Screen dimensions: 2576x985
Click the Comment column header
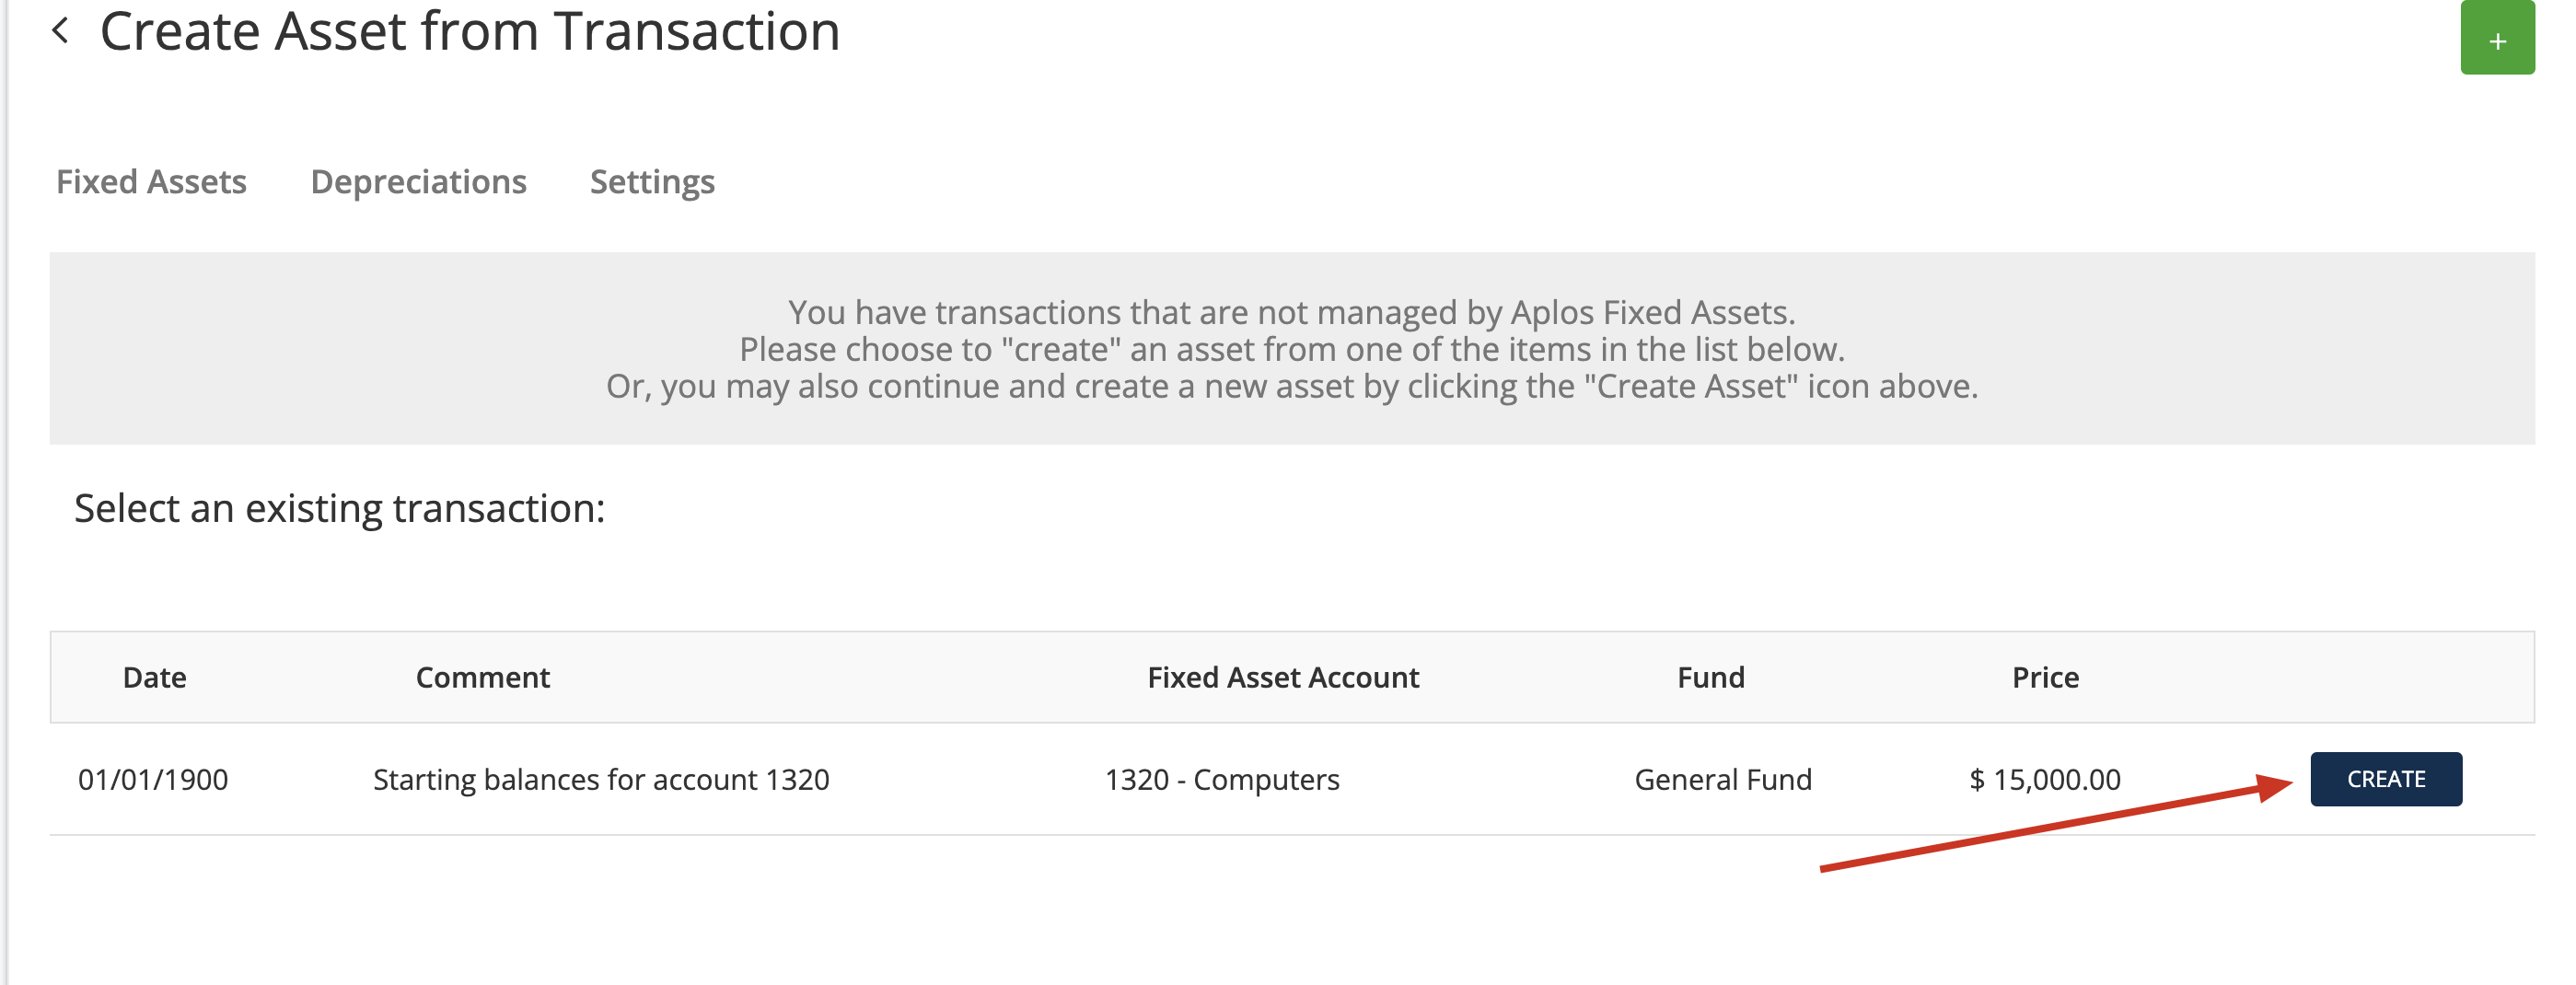(482, 678)
